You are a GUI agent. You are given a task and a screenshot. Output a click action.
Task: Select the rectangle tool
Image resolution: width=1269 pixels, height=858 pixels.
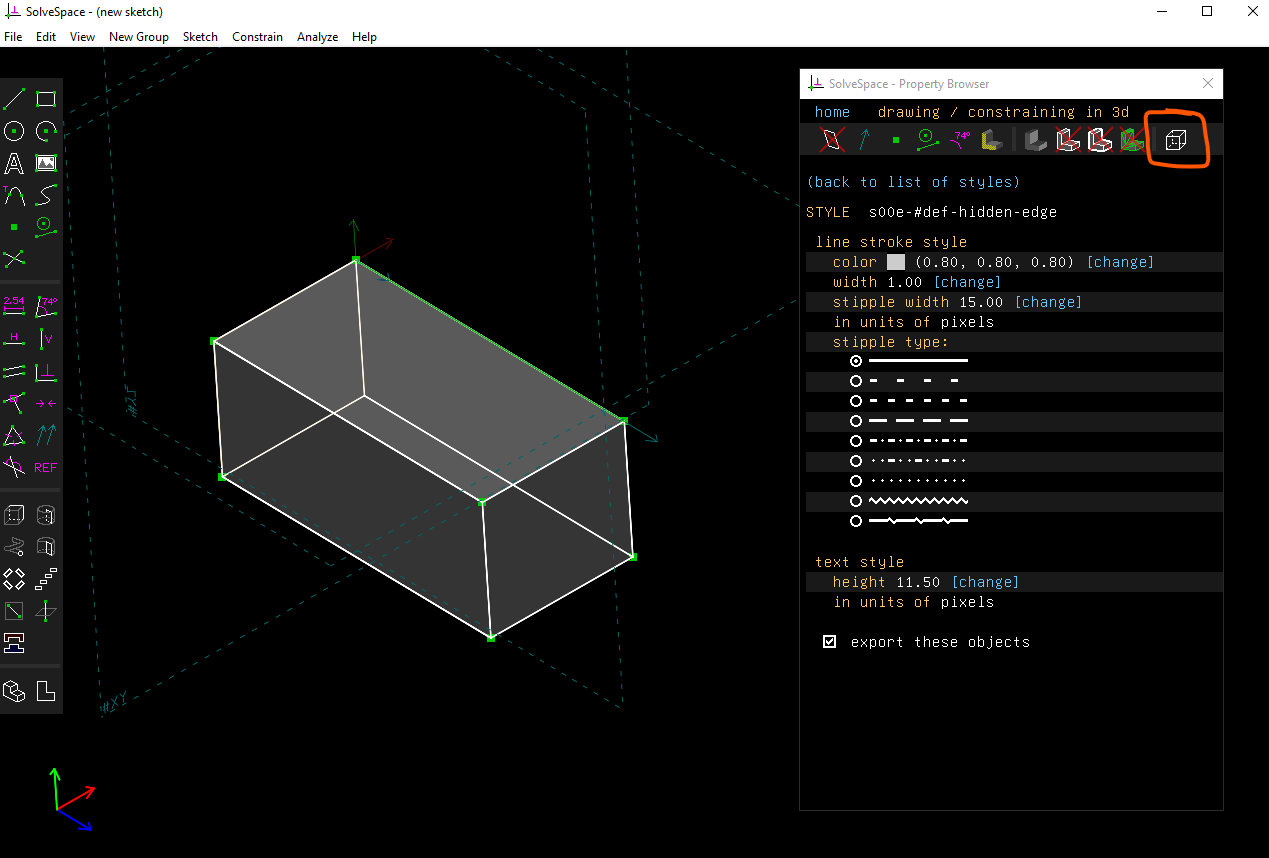pyautogui.click(x=46, y=98)
